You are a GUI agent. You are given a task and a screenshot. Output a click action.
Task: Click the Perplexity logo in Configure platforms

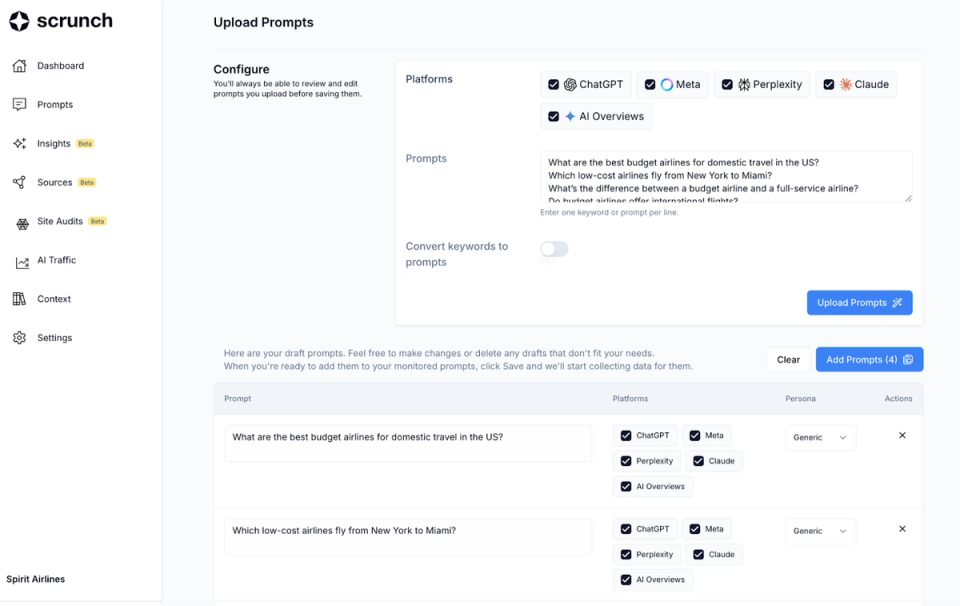(x=744, y=84)
